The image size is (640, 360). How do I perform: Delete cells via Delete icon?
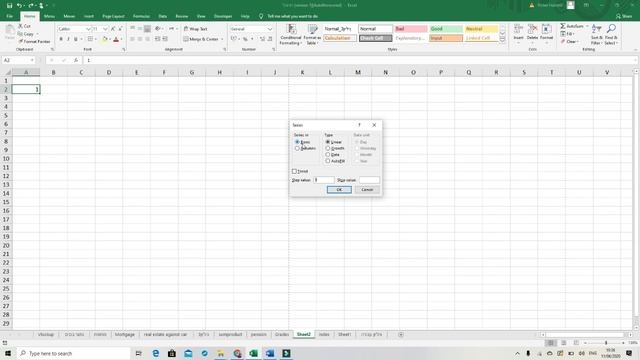point(532,33)
